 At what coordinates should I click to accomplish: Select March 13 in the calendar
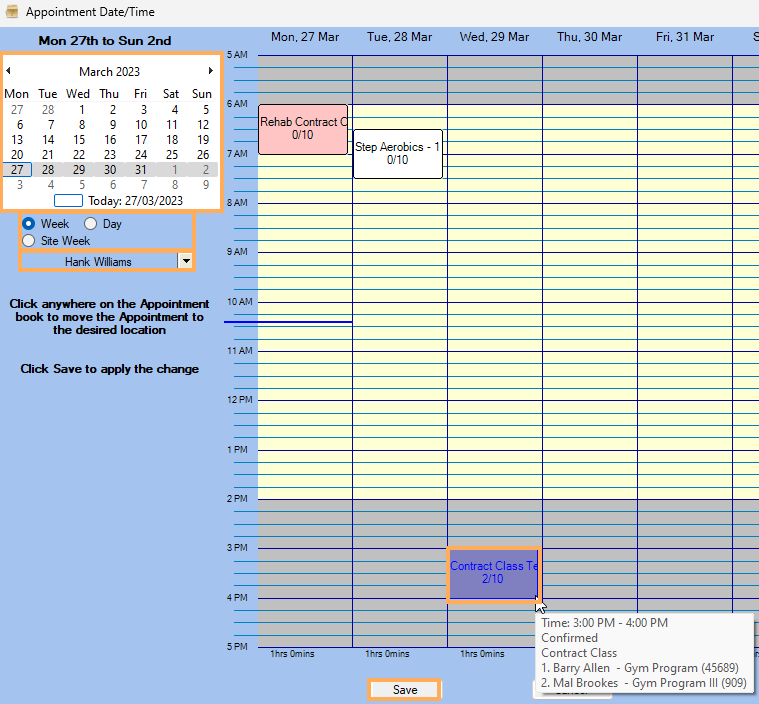(x=17, y=140)
